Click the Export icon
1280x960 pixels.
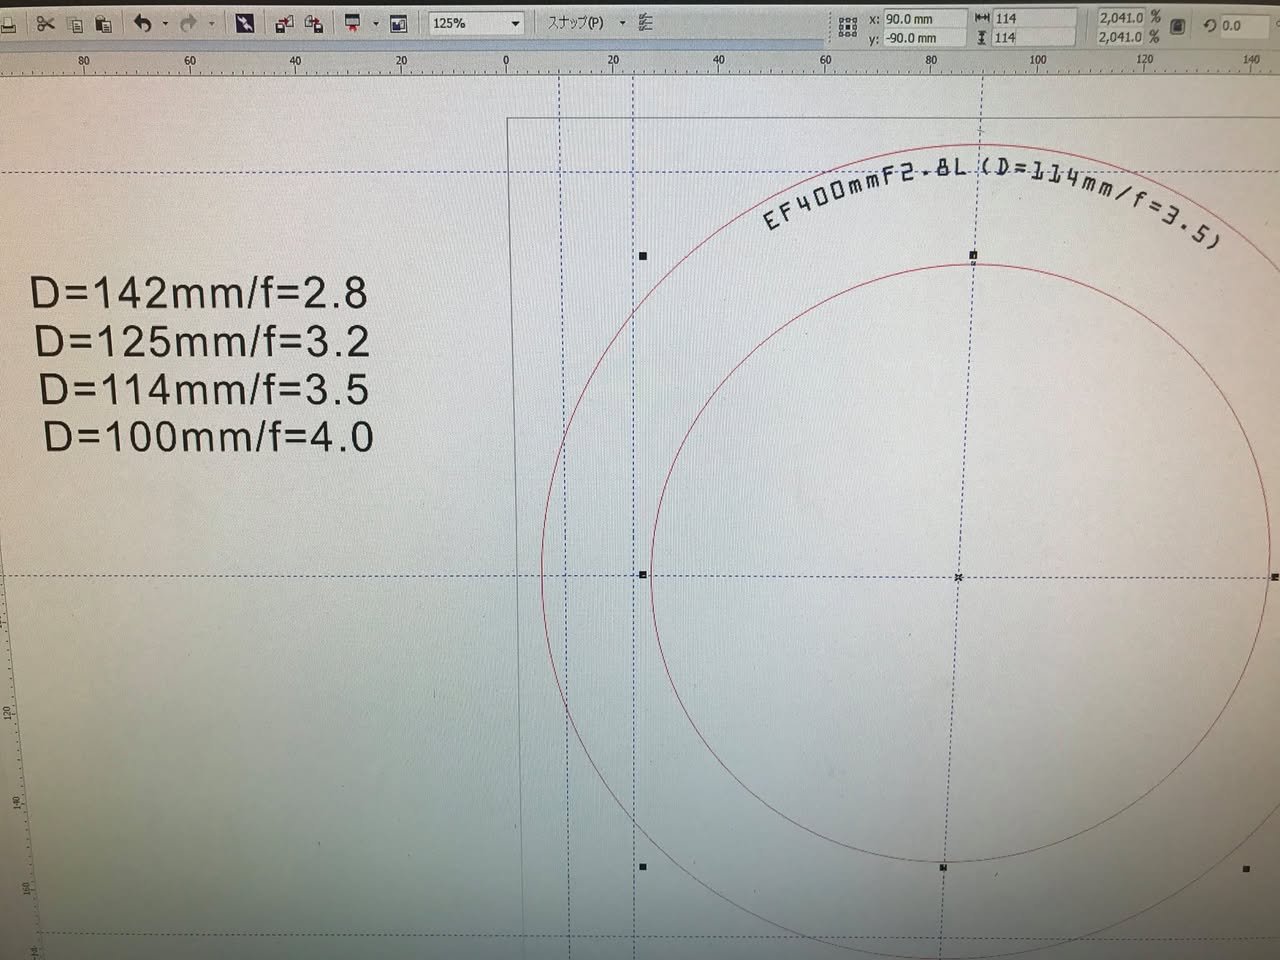point(313,24)
